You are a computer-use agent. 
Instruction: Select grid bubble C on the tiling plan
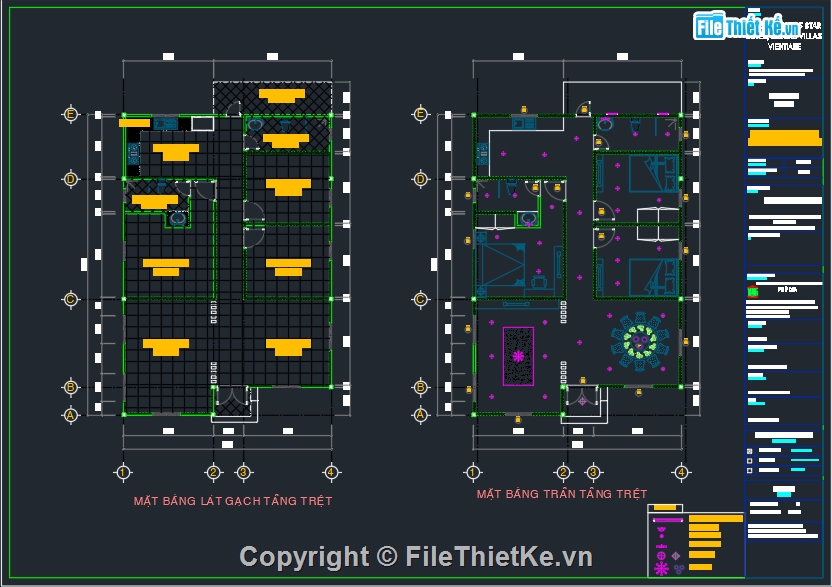click(x=71, y=299)
